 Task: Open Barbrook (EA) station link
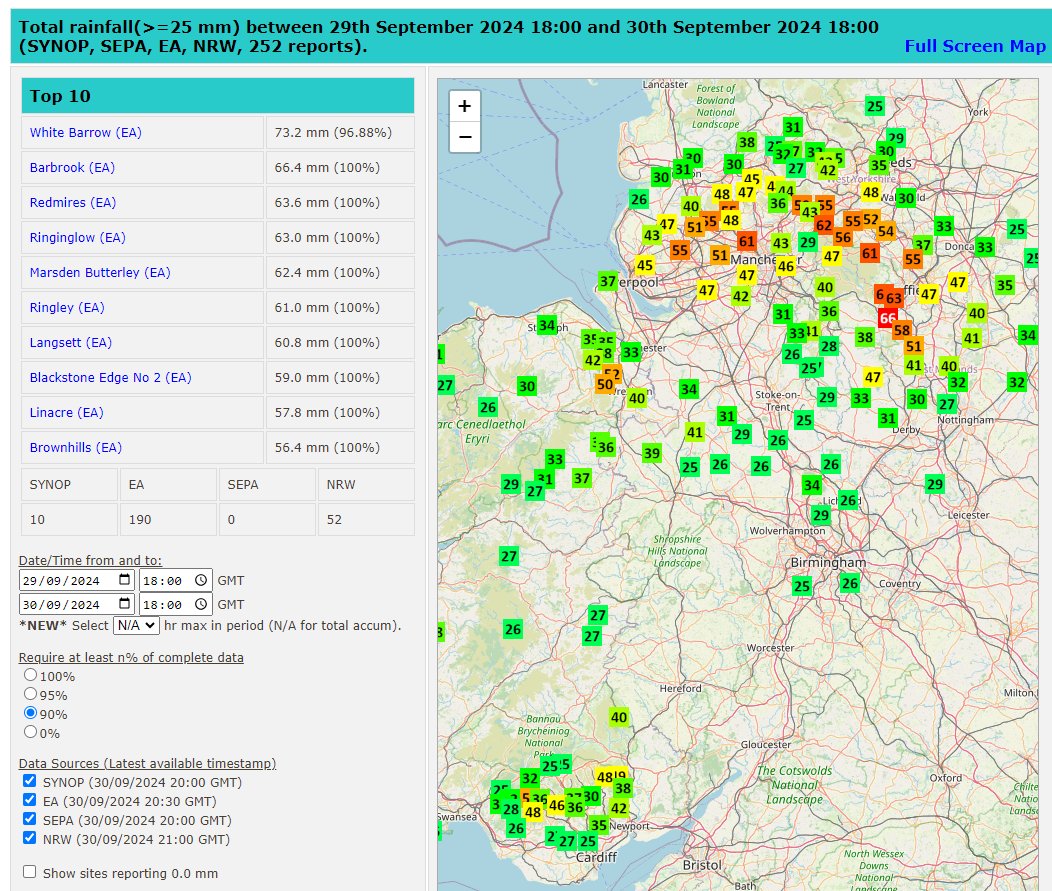tap(72, 167)
